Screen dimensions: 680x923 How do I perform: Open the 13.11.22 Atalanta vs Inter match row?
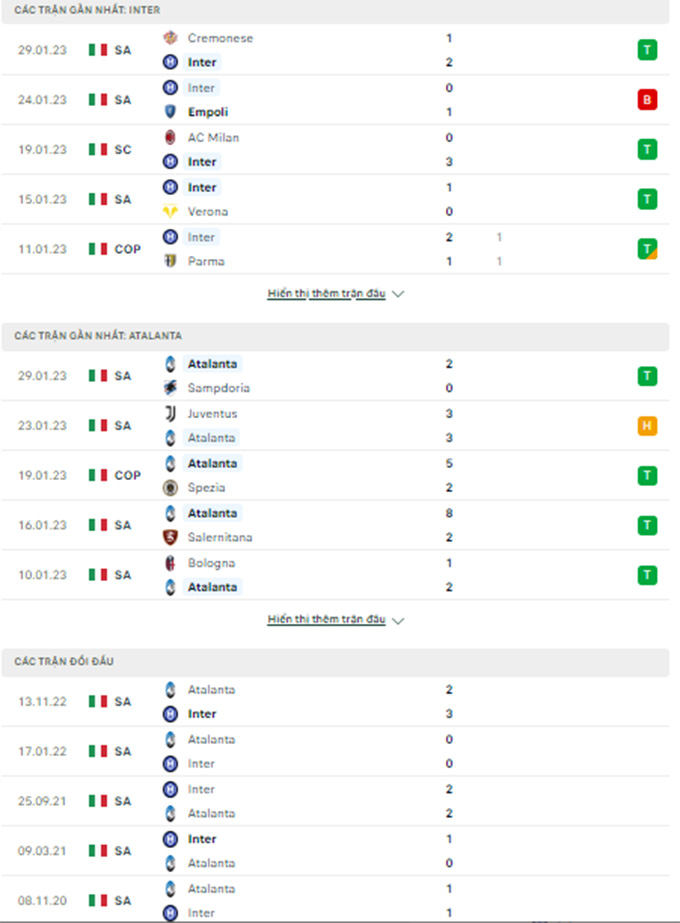335,702
